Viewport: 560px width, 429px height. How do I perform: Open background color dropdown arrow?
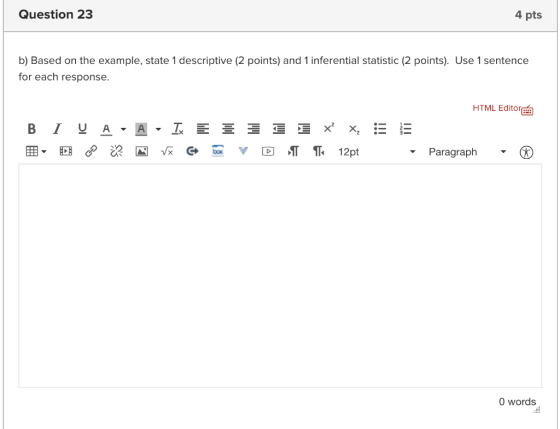tap(158, 129)
